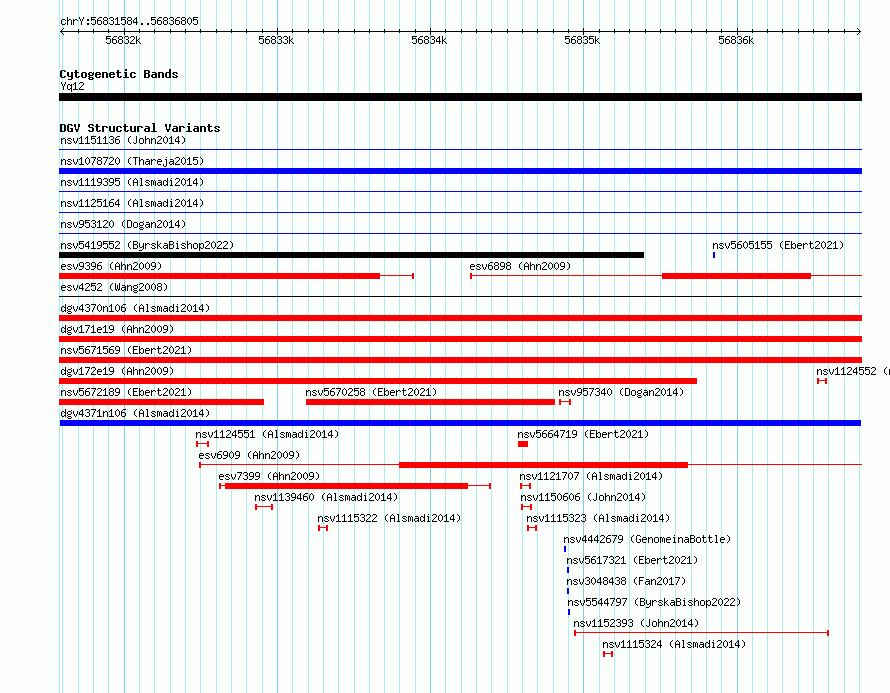Select nsv5544797 (ByrskaBishop2022) label
The image size is (890, 693).
point(654,602)
